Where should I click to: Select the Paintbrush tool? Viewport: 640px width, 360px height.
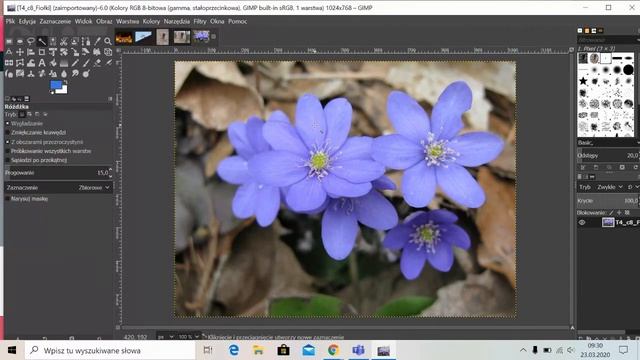click(86, 63)
